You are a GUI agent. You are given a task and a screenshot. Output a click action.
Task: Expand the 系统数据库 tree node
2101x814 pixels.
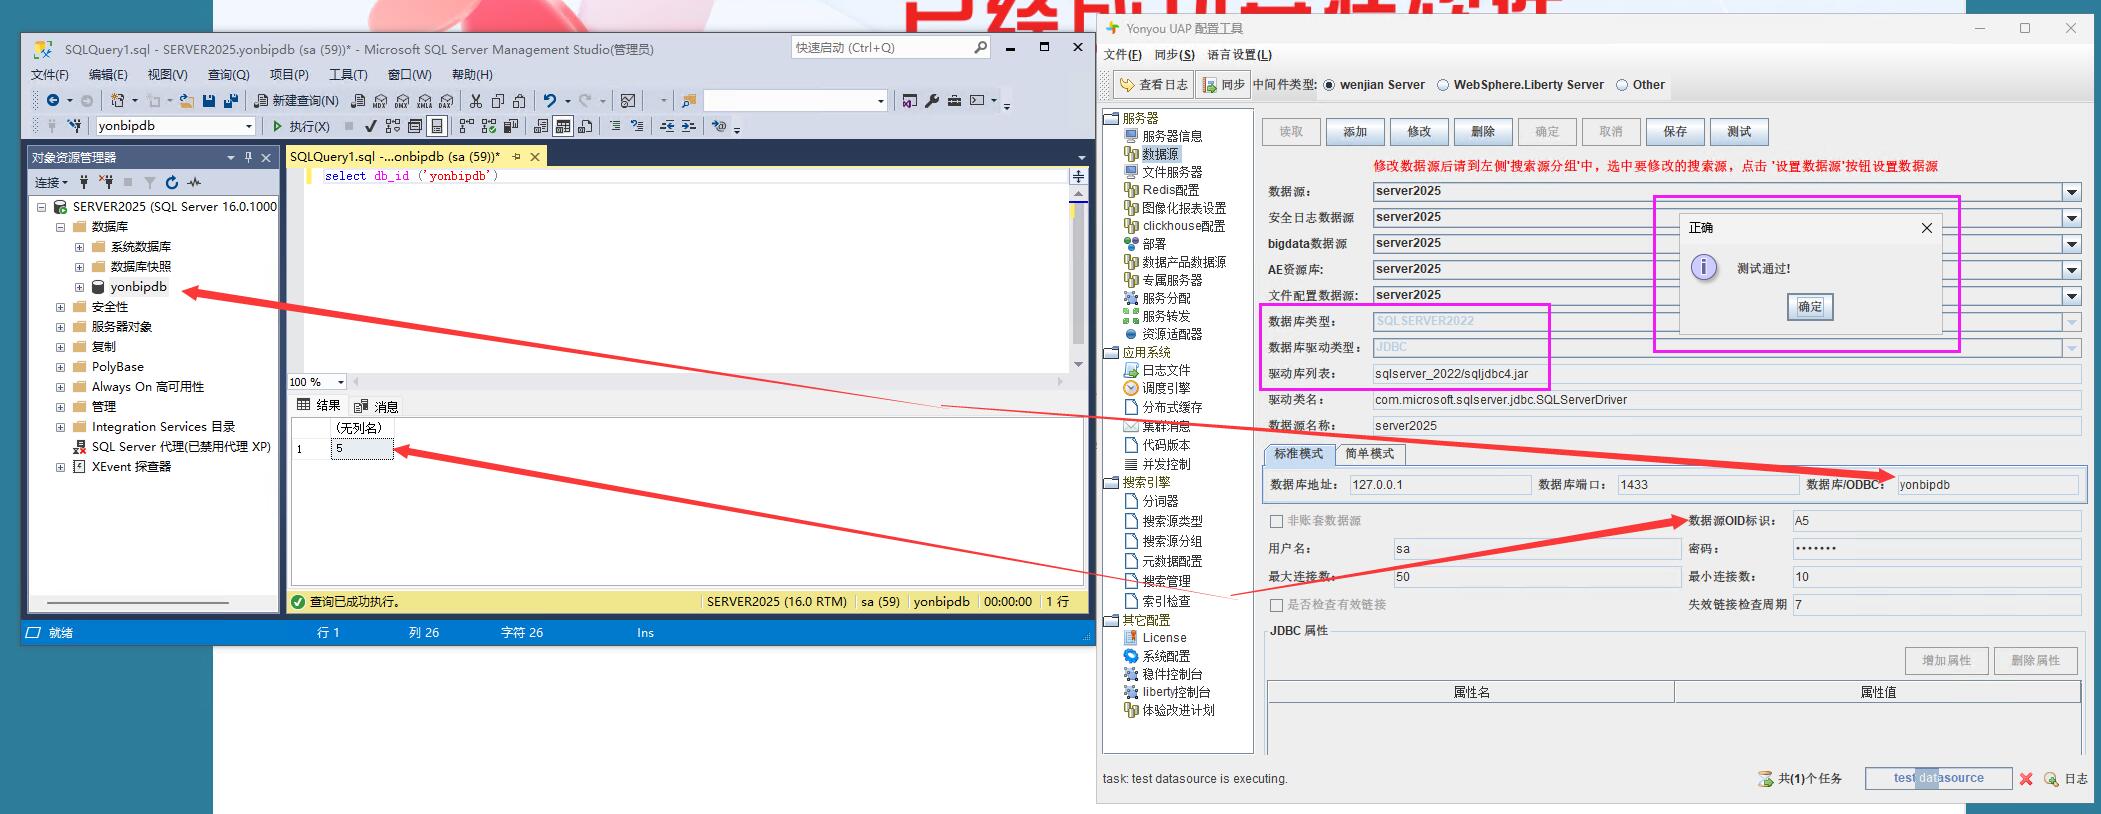pos(79,247)
